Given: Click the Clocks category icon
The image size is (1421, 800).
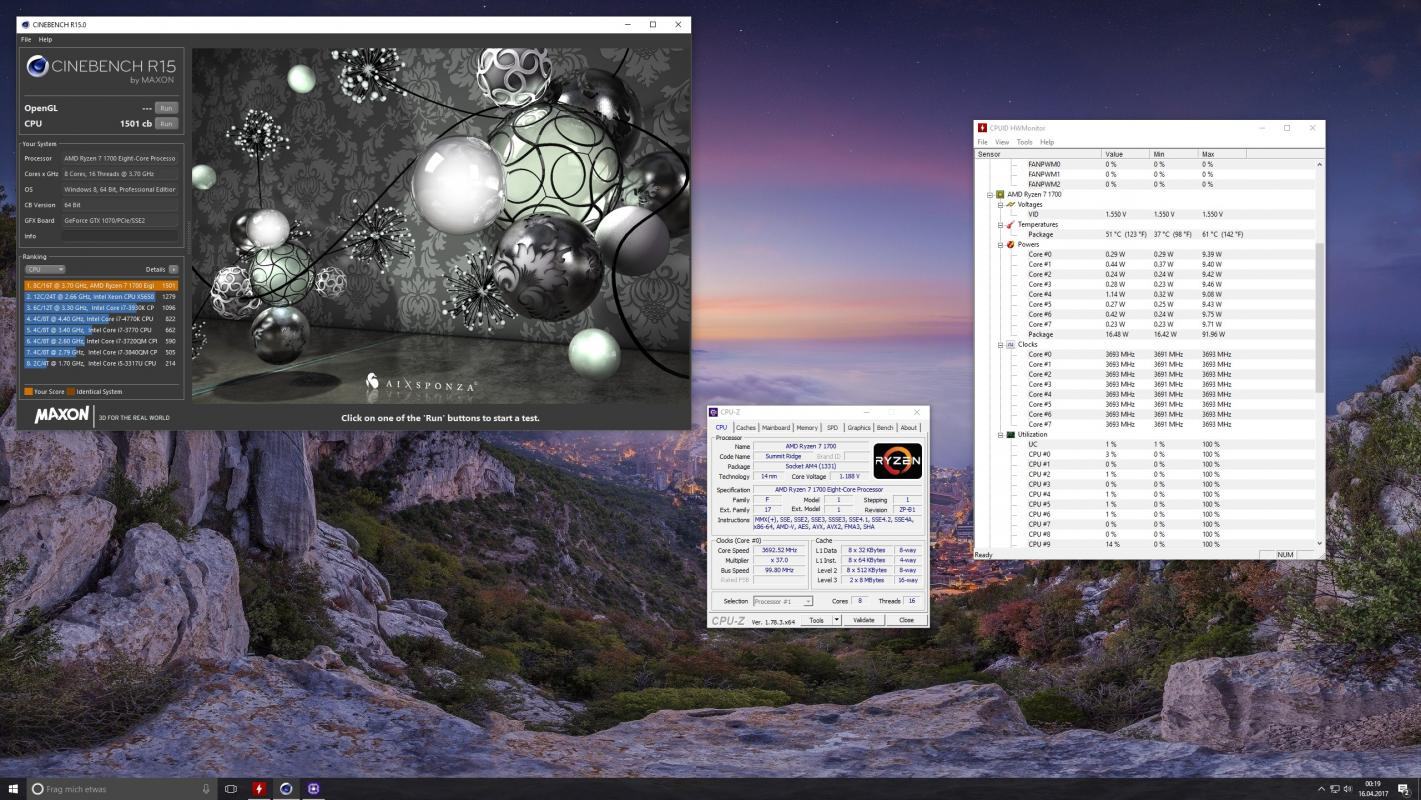Looking at the screenshot, I should (x=1010, y=344).
